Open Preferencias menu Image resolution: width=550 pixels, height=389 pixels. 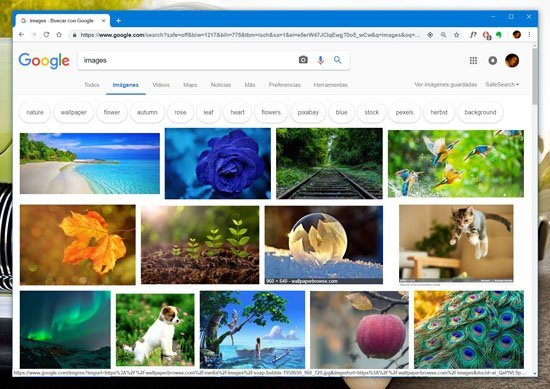tap(284, 85)
